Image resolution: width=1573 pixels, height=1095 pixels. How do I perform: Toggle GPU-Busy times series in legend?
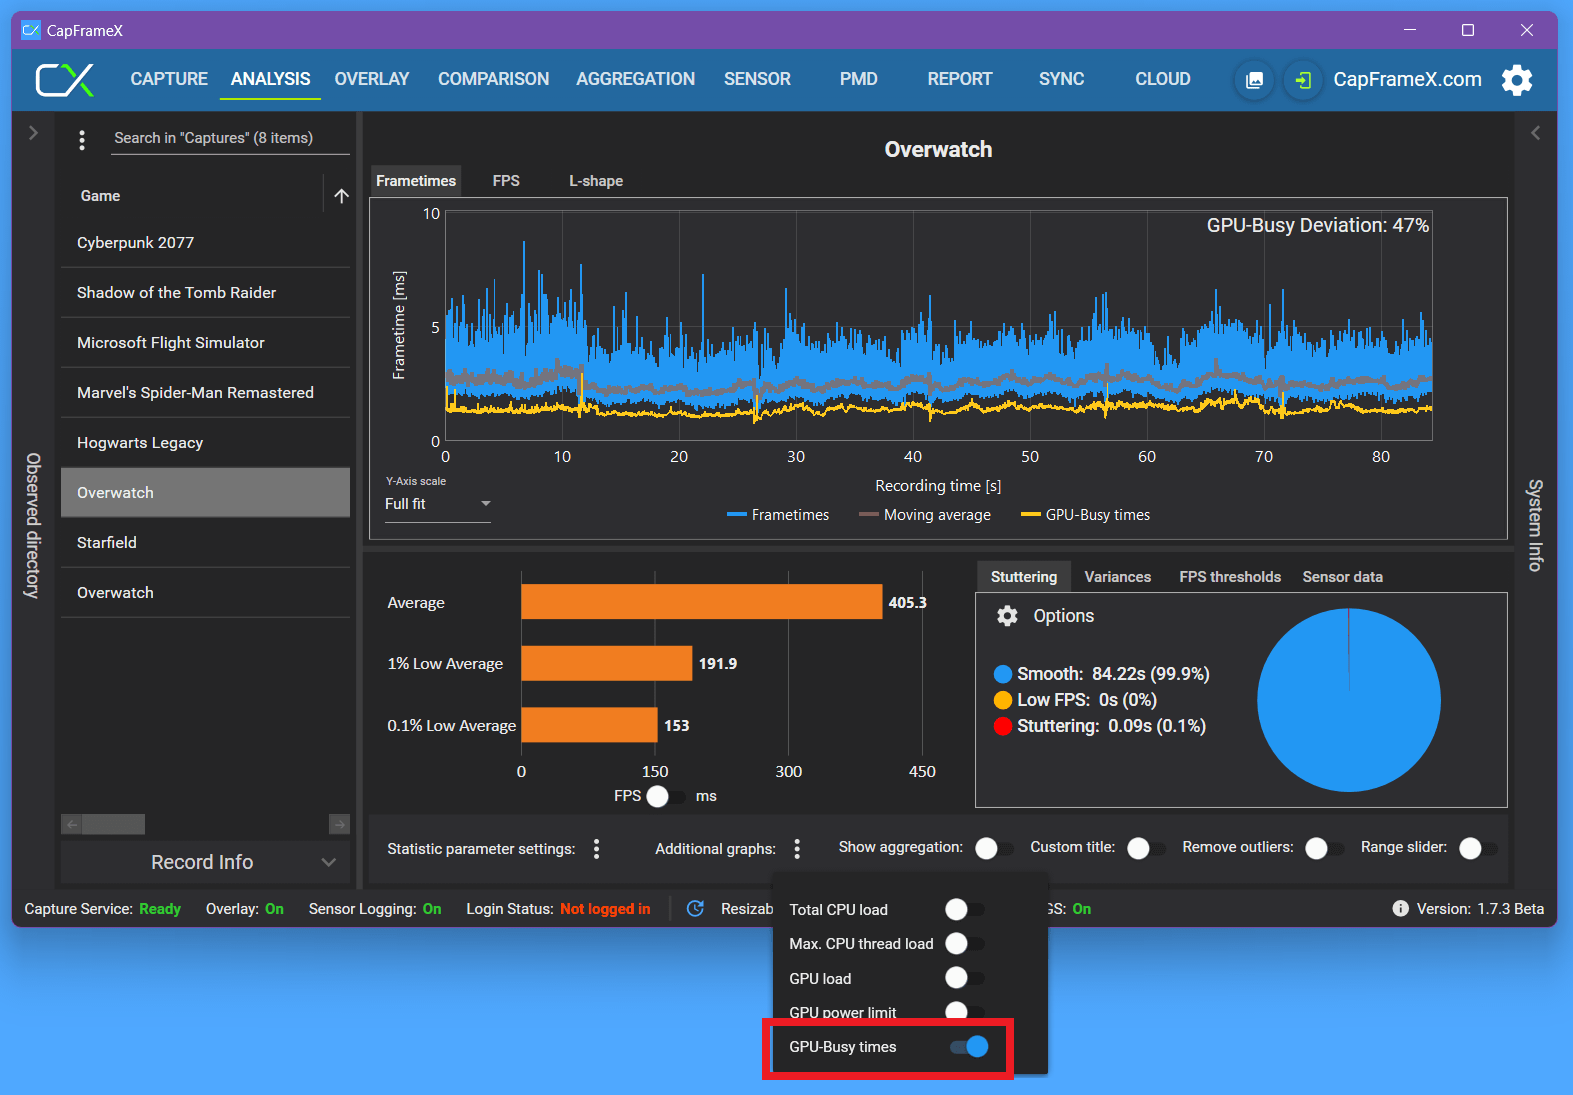point(1085,515)
